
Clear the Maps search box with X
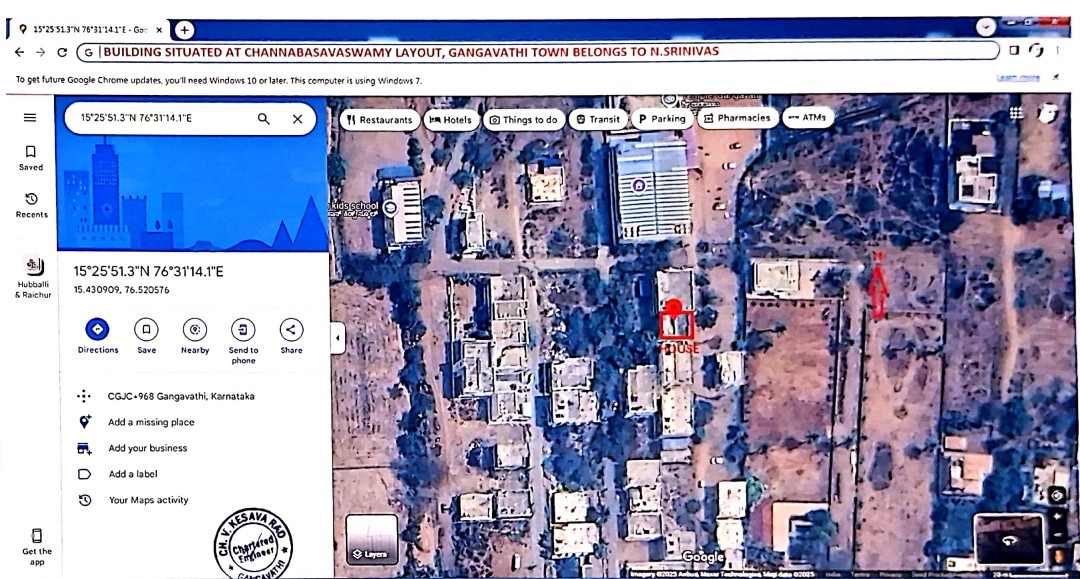(x=297, y=118)
